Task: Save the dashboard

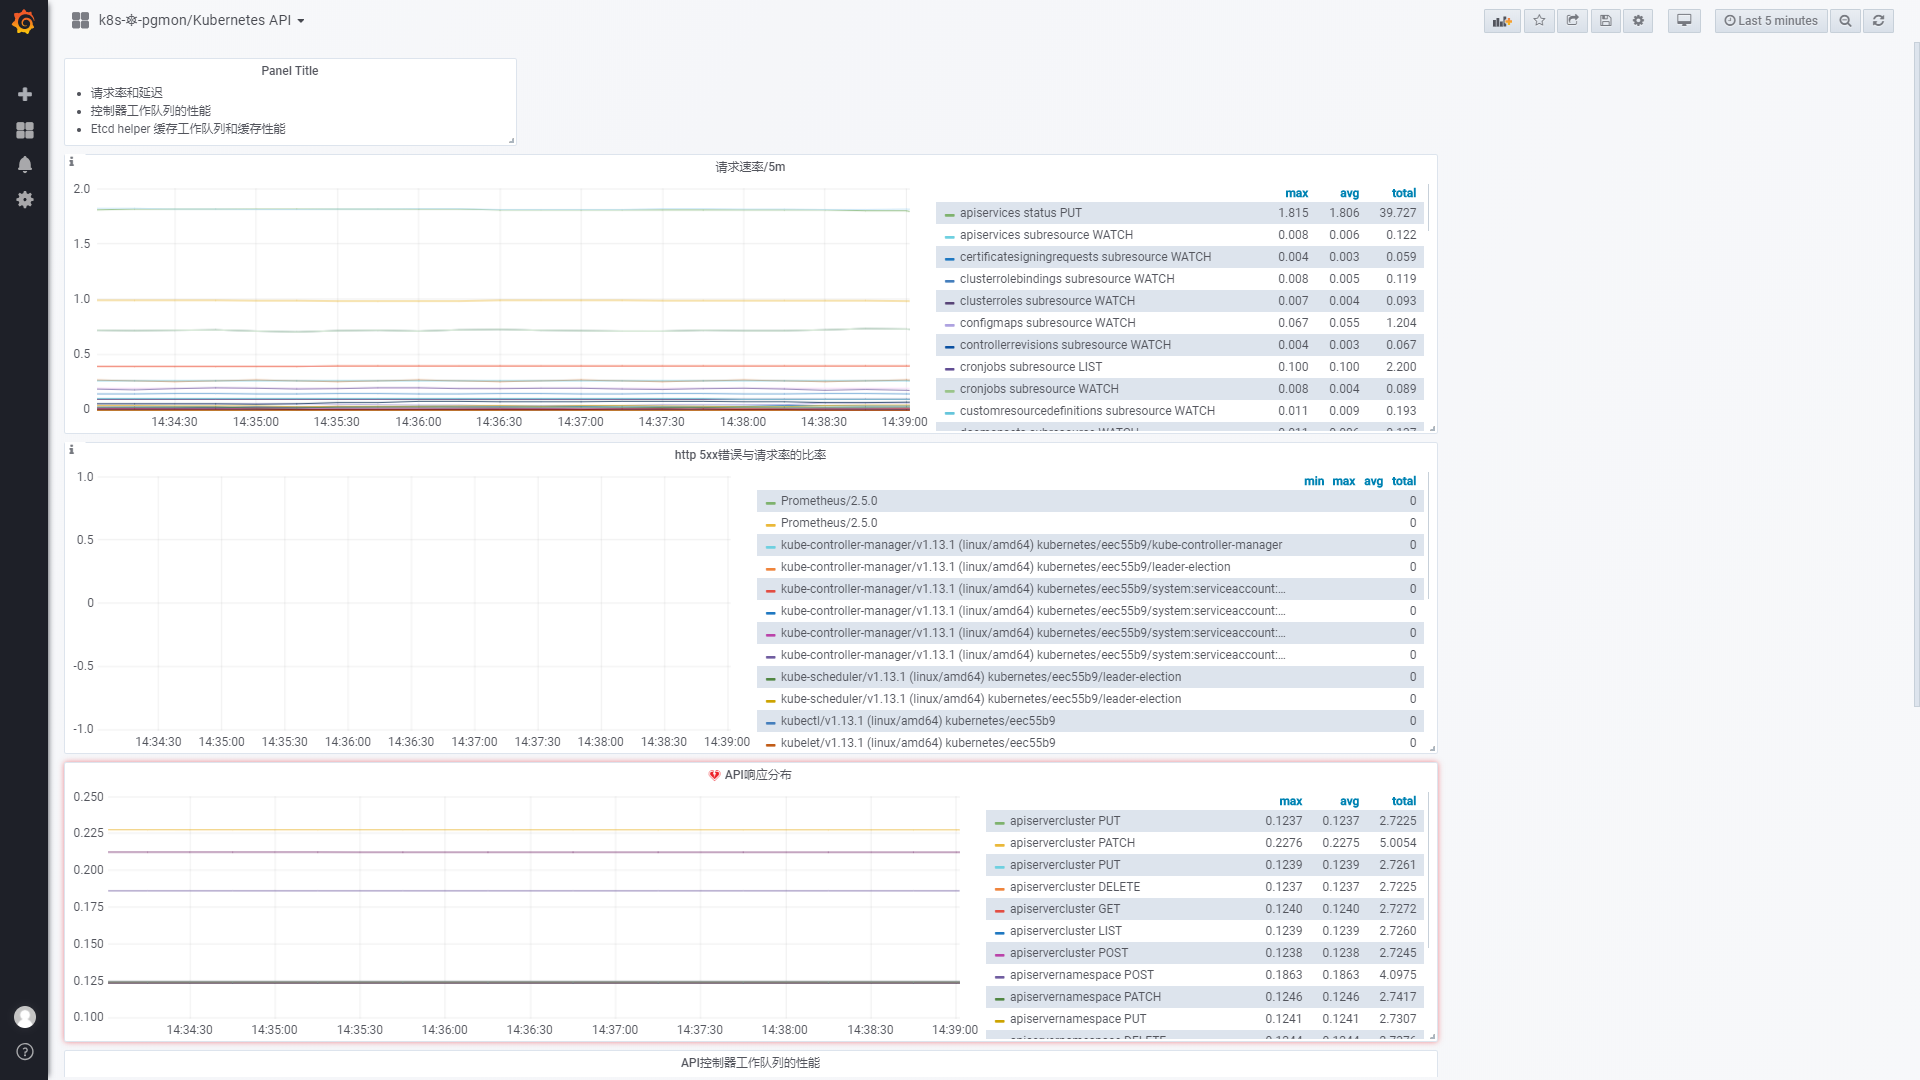Action: pyautogui.click(x=1605, y=21)
